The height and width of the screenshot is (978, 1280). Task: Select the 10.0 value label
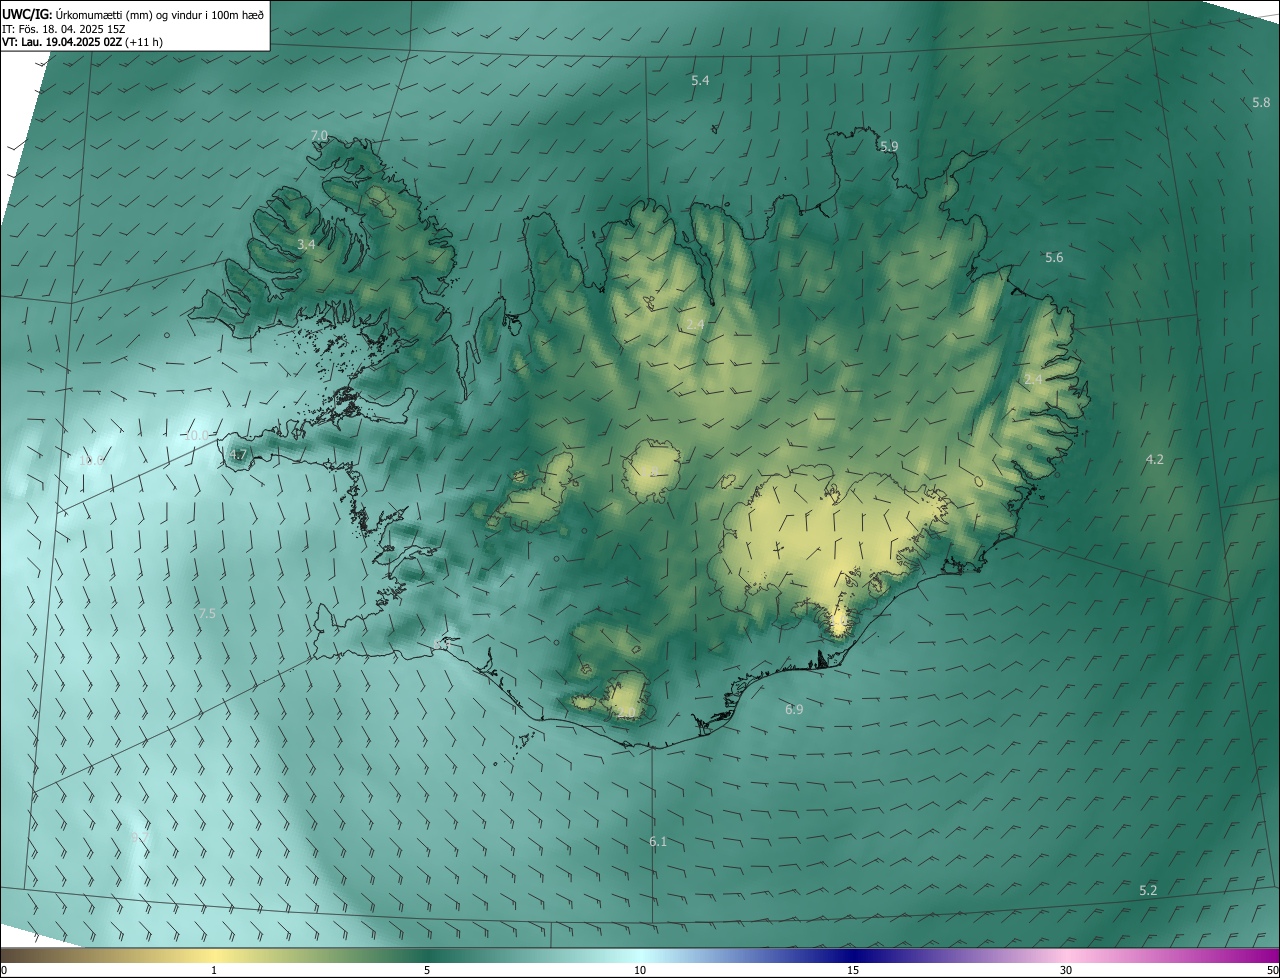195,436
